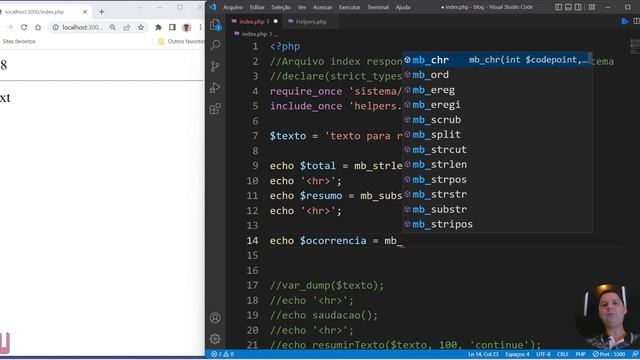Reload the localhost page in browser
Viewport: 640px width, 360px height.
tap(24, 27)
